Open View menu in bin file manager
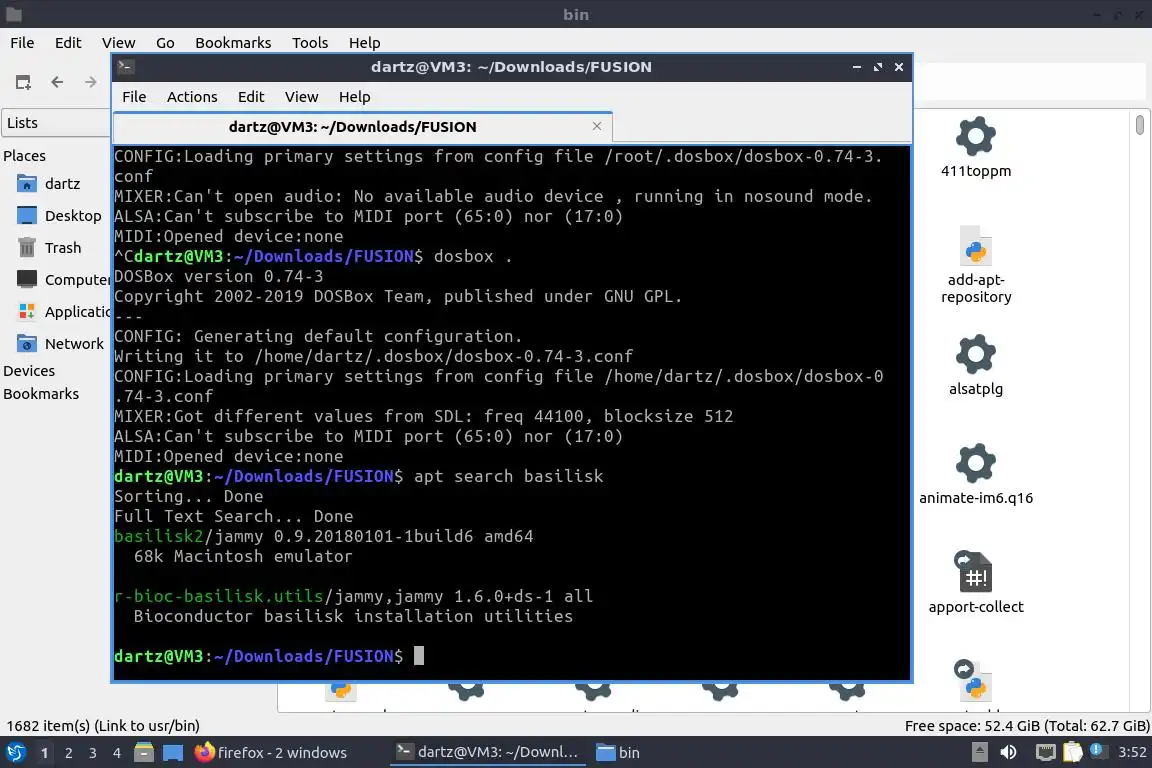Image resolution: width=1152 pixels, height=768 pixels. [118, 43]
